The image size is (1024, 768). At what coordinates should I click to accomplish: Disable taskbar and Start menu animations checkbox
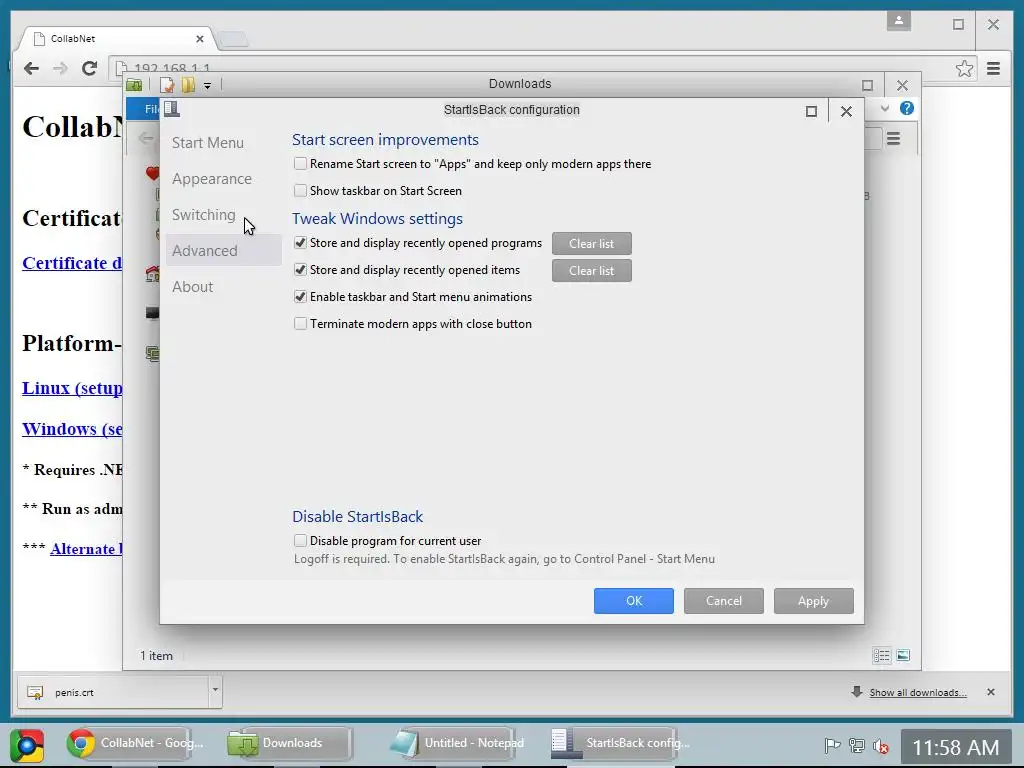click(x=300, y=296)
